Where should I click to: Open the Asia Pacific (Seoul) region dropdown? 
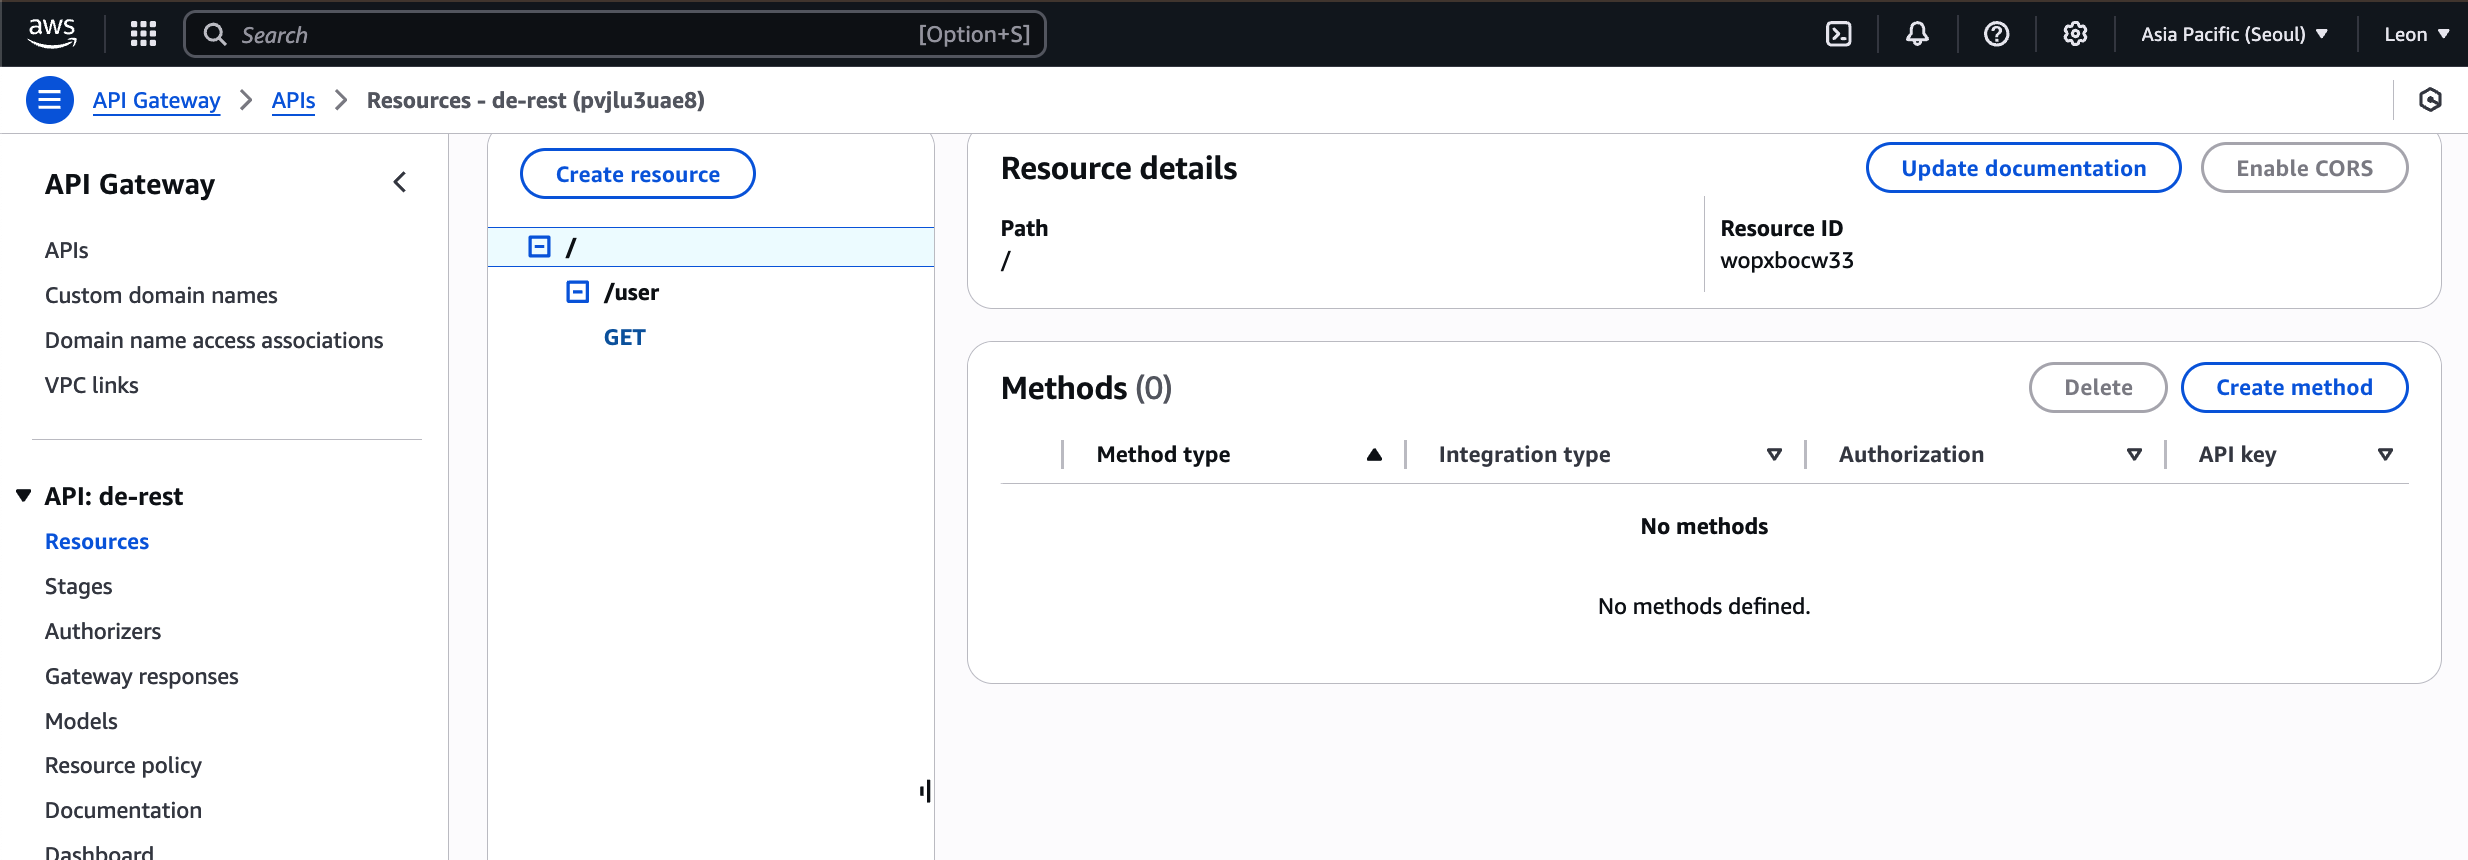pos(2234,34)
